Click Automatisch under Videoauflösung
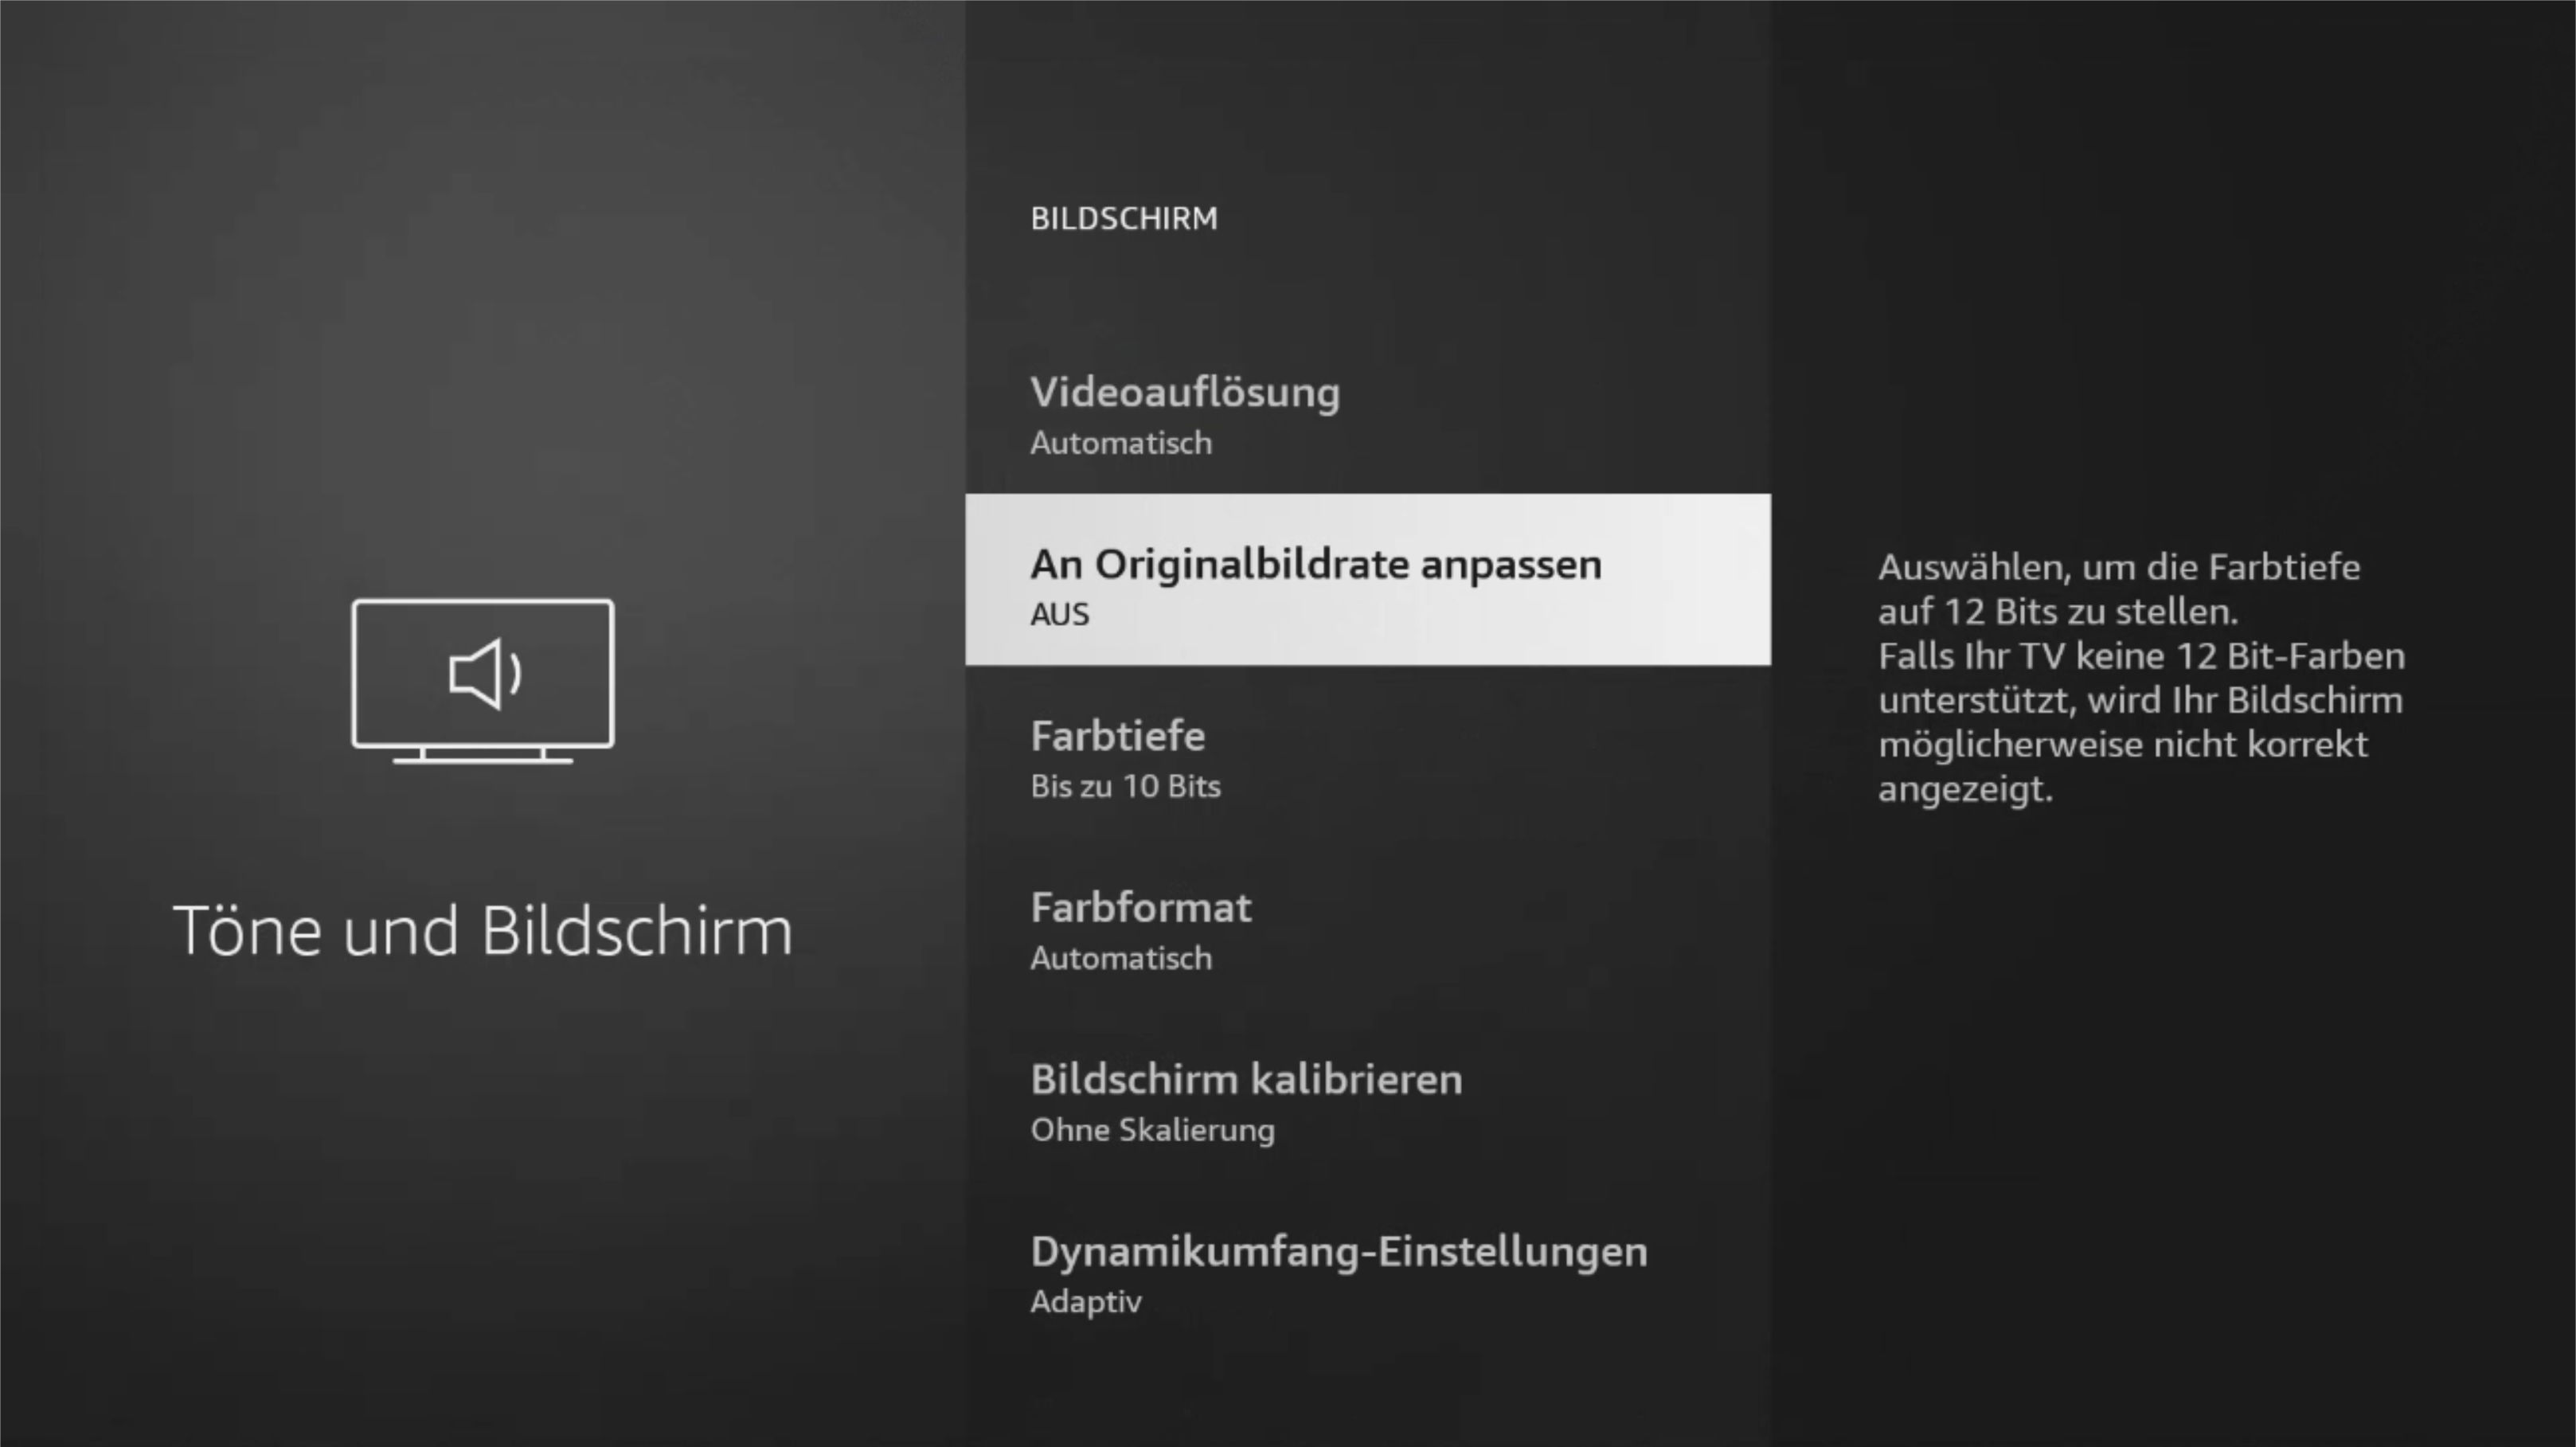 (x=1121, y=443)
